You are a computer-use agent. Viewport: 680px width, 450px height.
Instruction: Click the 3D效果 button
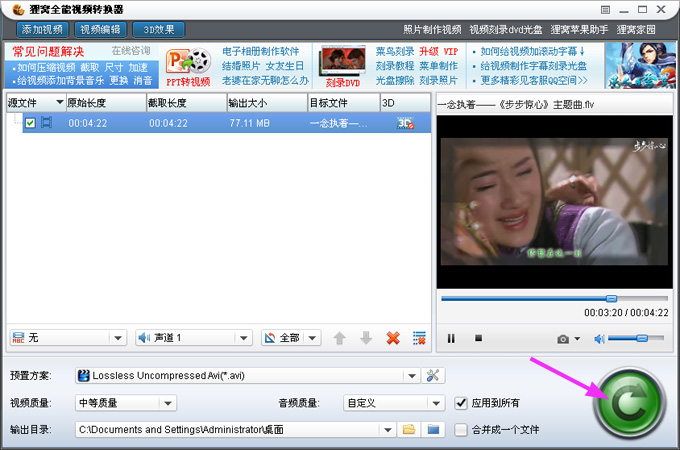(x=159, y=29)
